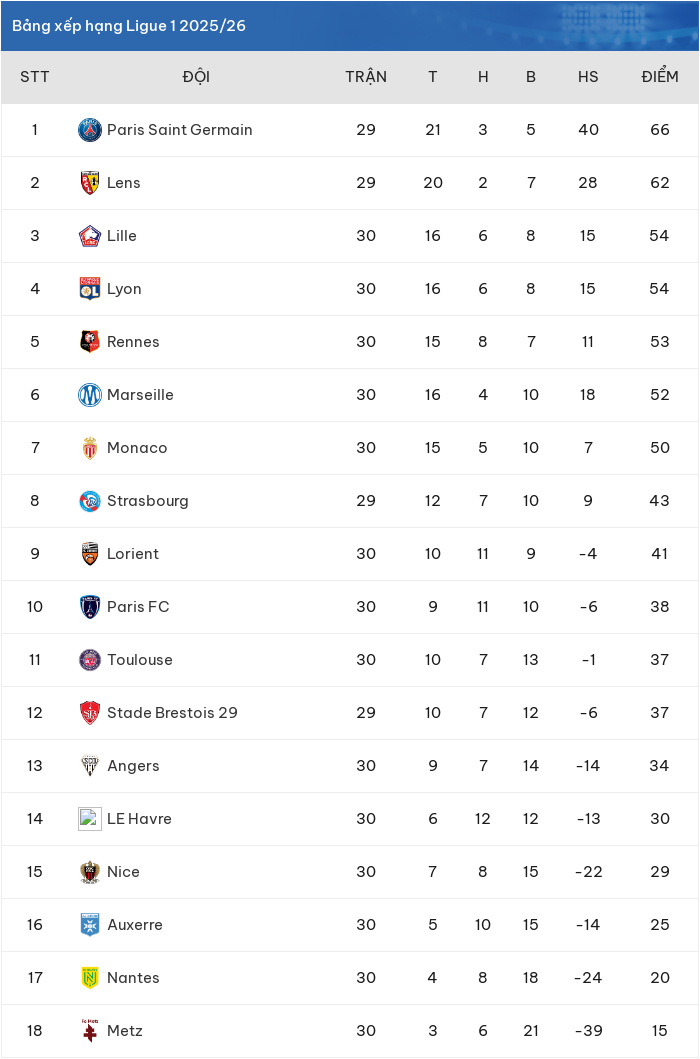Click the Paris Saint Germain club logo
Viewport: 700px width, 1059px height.
click(x=90, y=130)
